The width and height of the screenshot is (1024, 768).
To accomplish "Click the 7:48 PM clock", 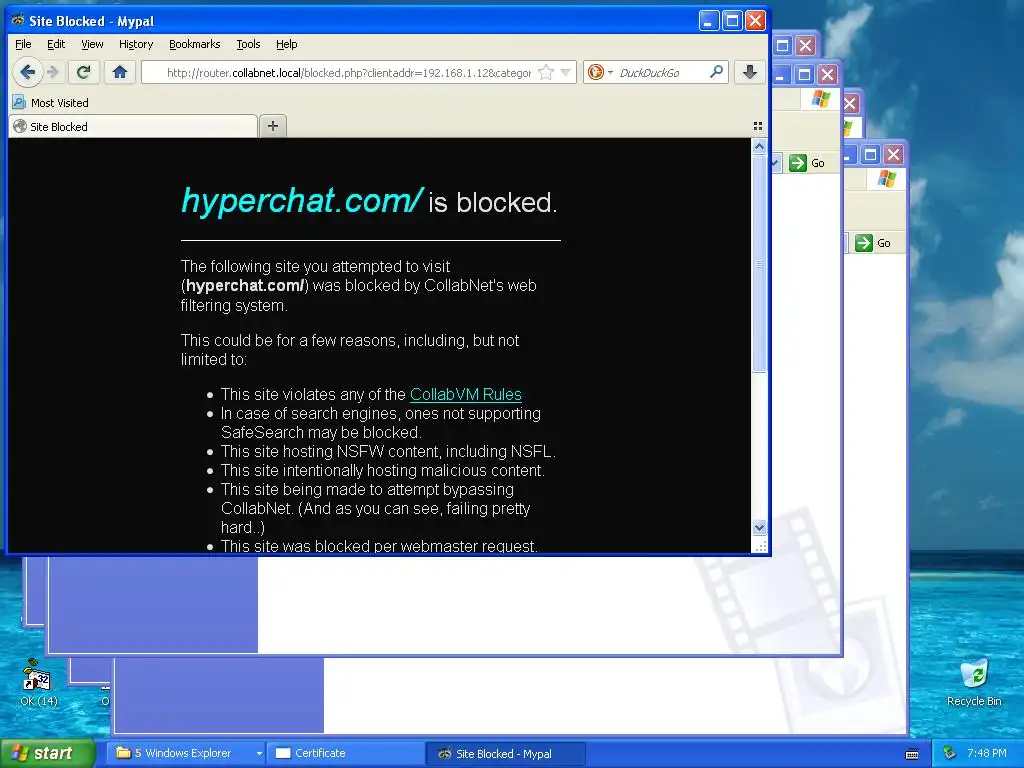I will click(x=987, y=753).
